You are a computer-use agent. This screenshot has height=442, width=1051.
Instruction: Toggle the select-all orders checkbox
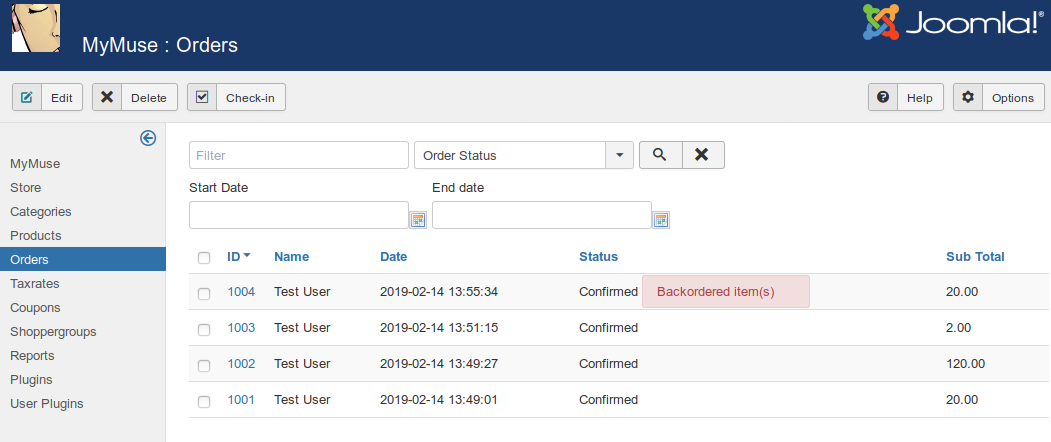[x=204, y=258]
